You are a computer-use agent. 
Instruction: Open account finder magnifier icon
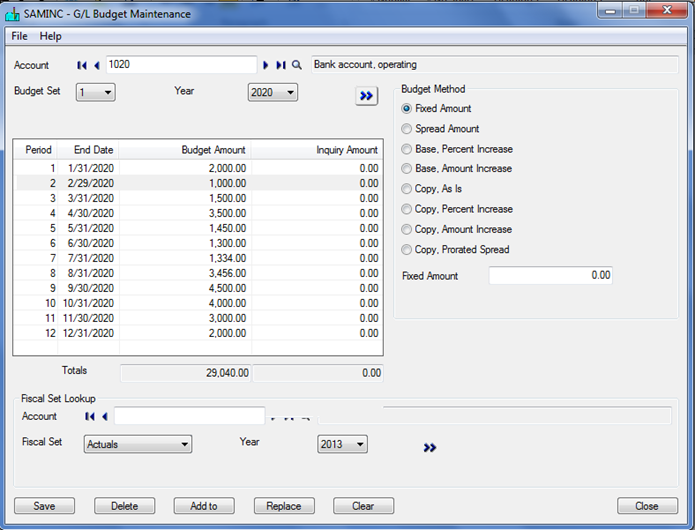(297, 65)
